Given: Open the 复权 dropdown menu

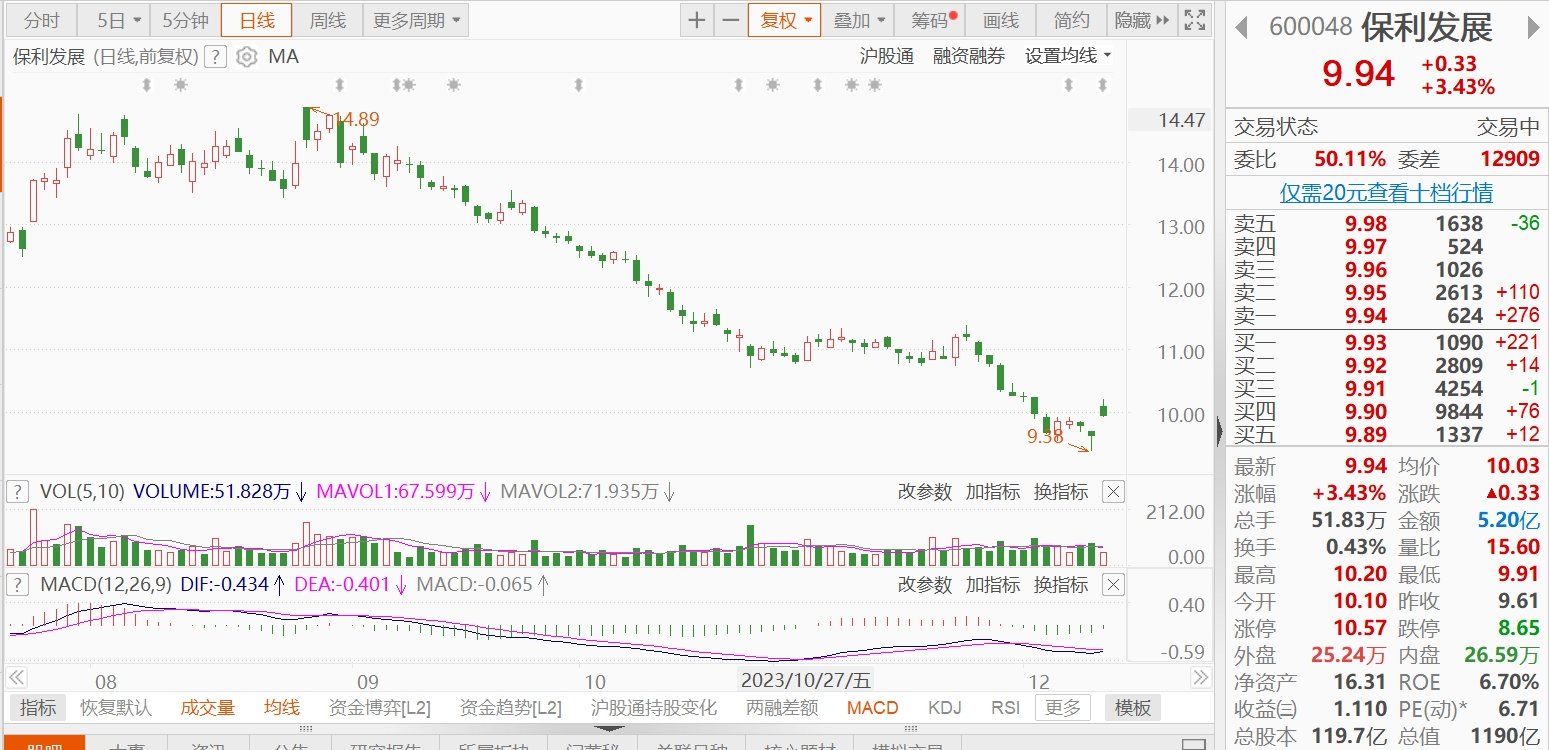Looking at the screenshot, I should 784,20.
